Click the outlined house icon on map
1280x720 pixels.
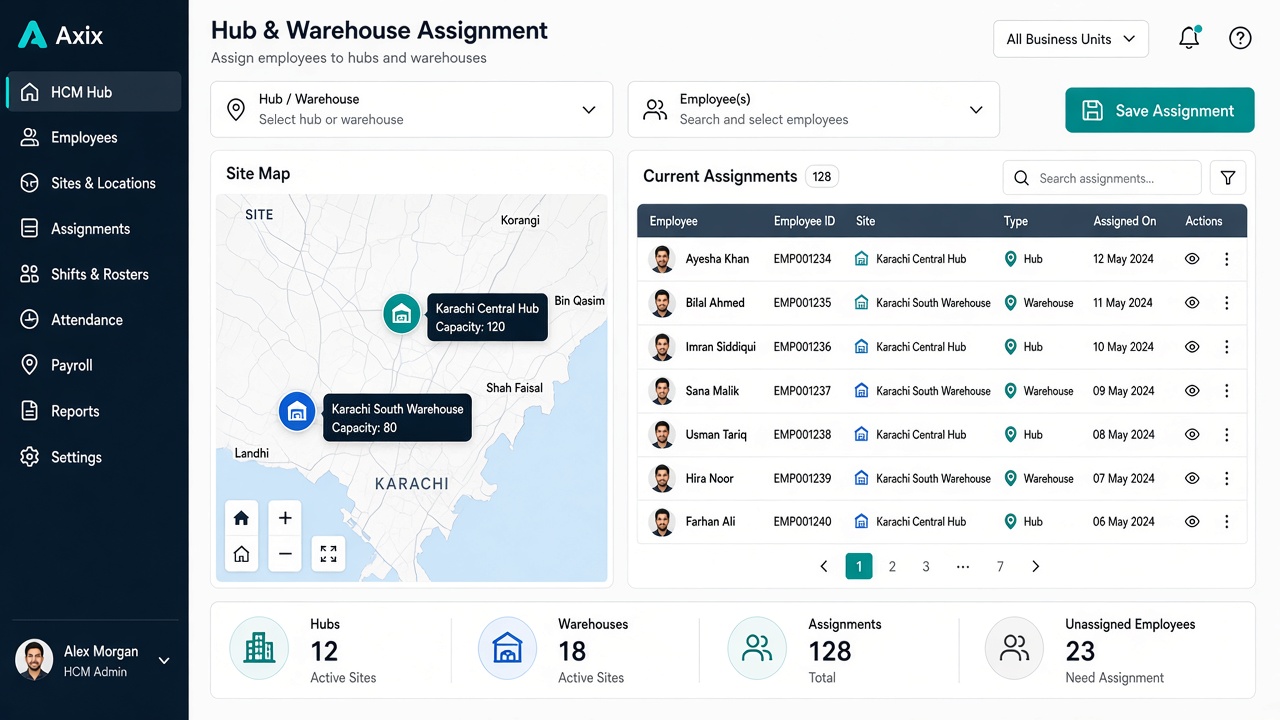pos(241,553)
